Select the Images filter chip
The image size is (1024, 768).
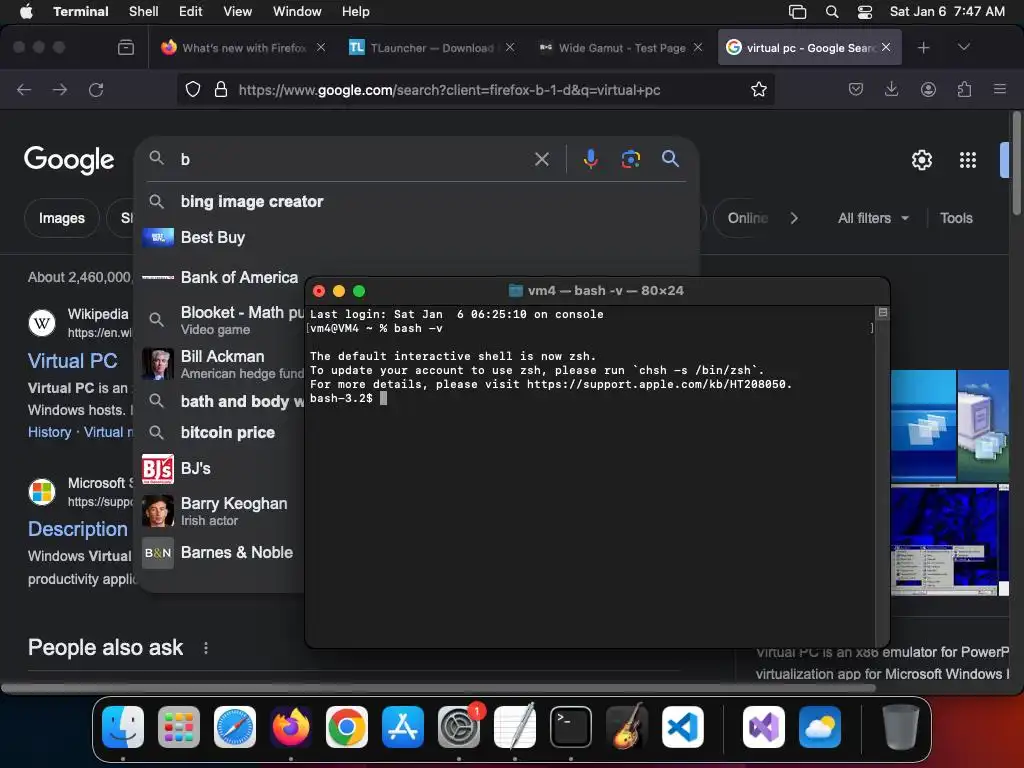[x=61, y=218]
